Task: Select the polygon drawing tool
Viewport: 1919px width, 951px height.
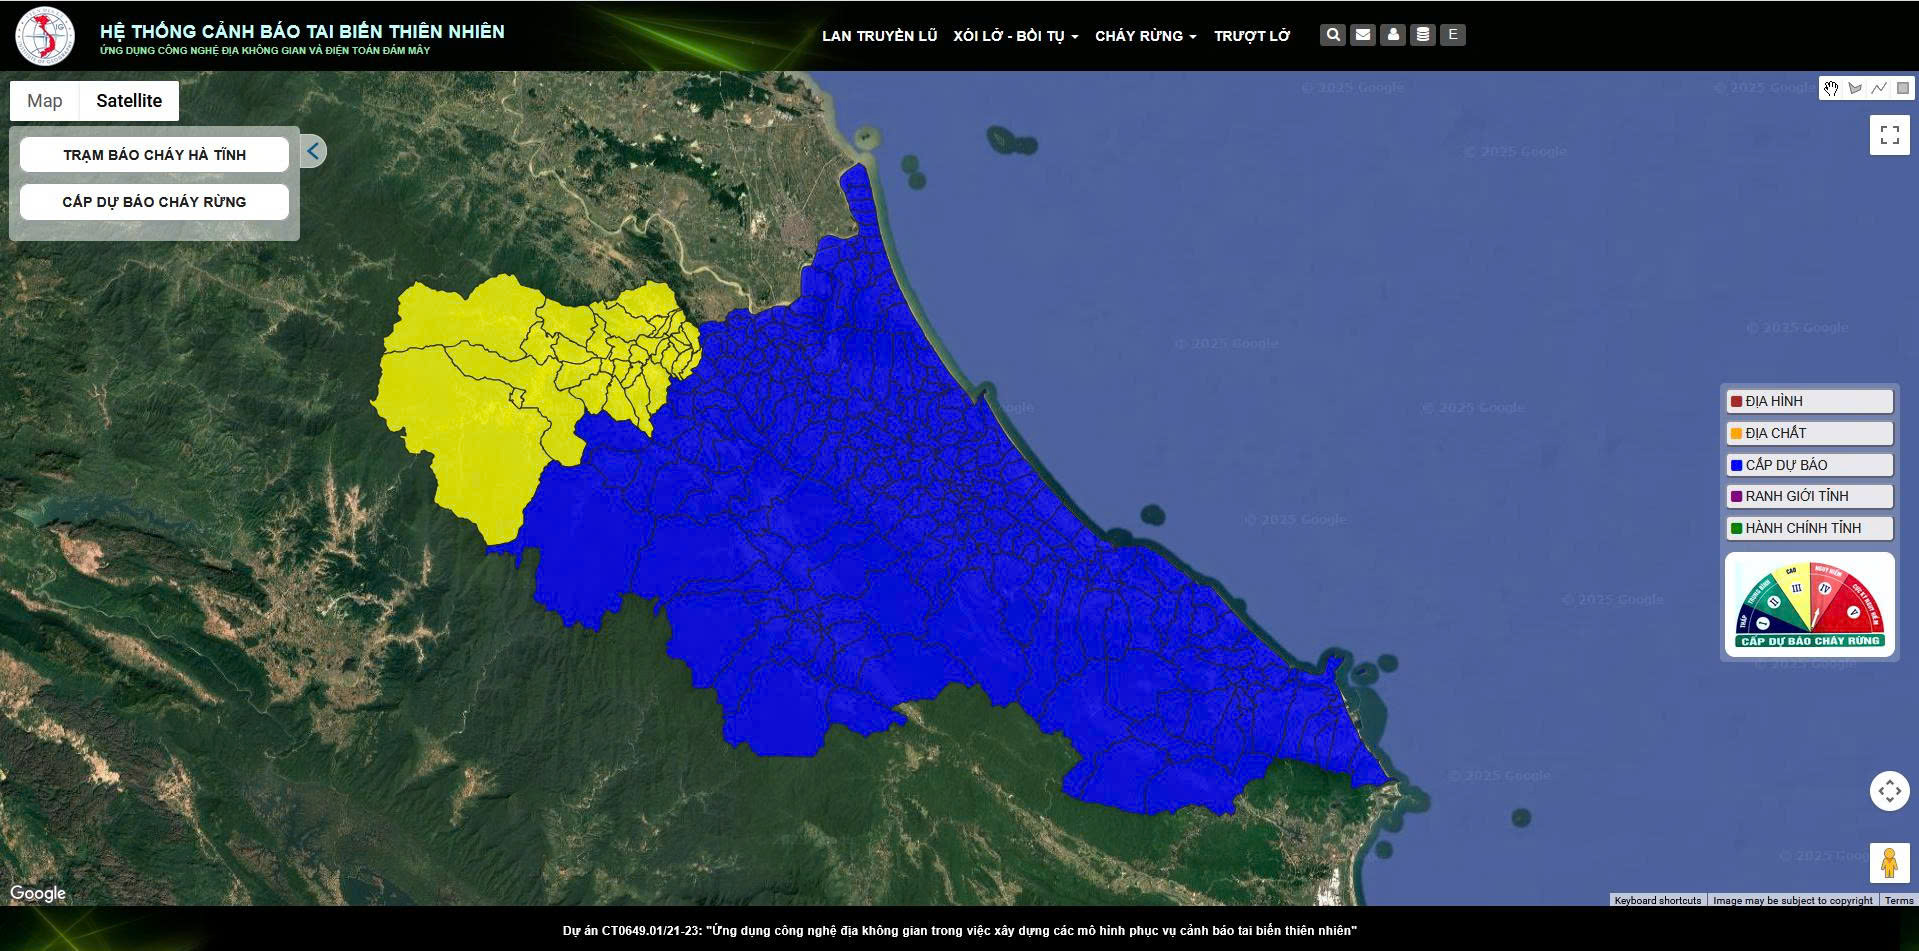Action: point(1855,88)
